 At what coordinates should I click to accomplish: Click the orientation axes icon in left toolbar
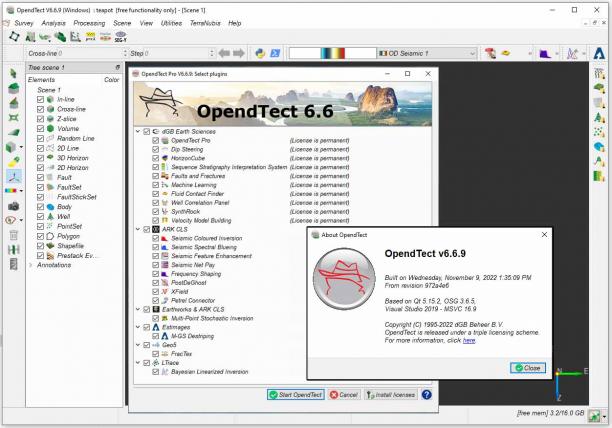14,177
